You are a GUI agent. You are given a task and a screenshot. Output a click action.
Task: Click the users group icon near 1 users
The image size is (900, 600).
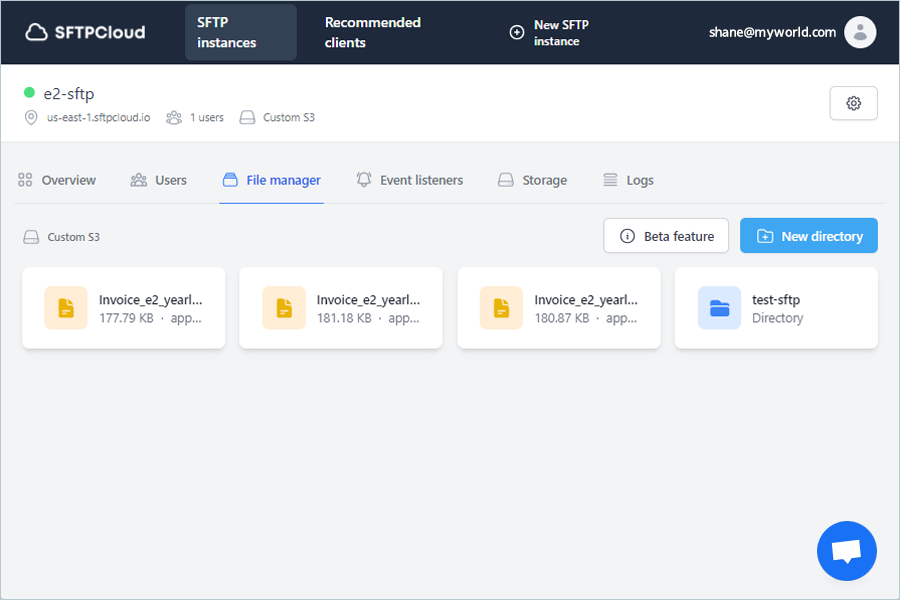[x=174, y=118]
